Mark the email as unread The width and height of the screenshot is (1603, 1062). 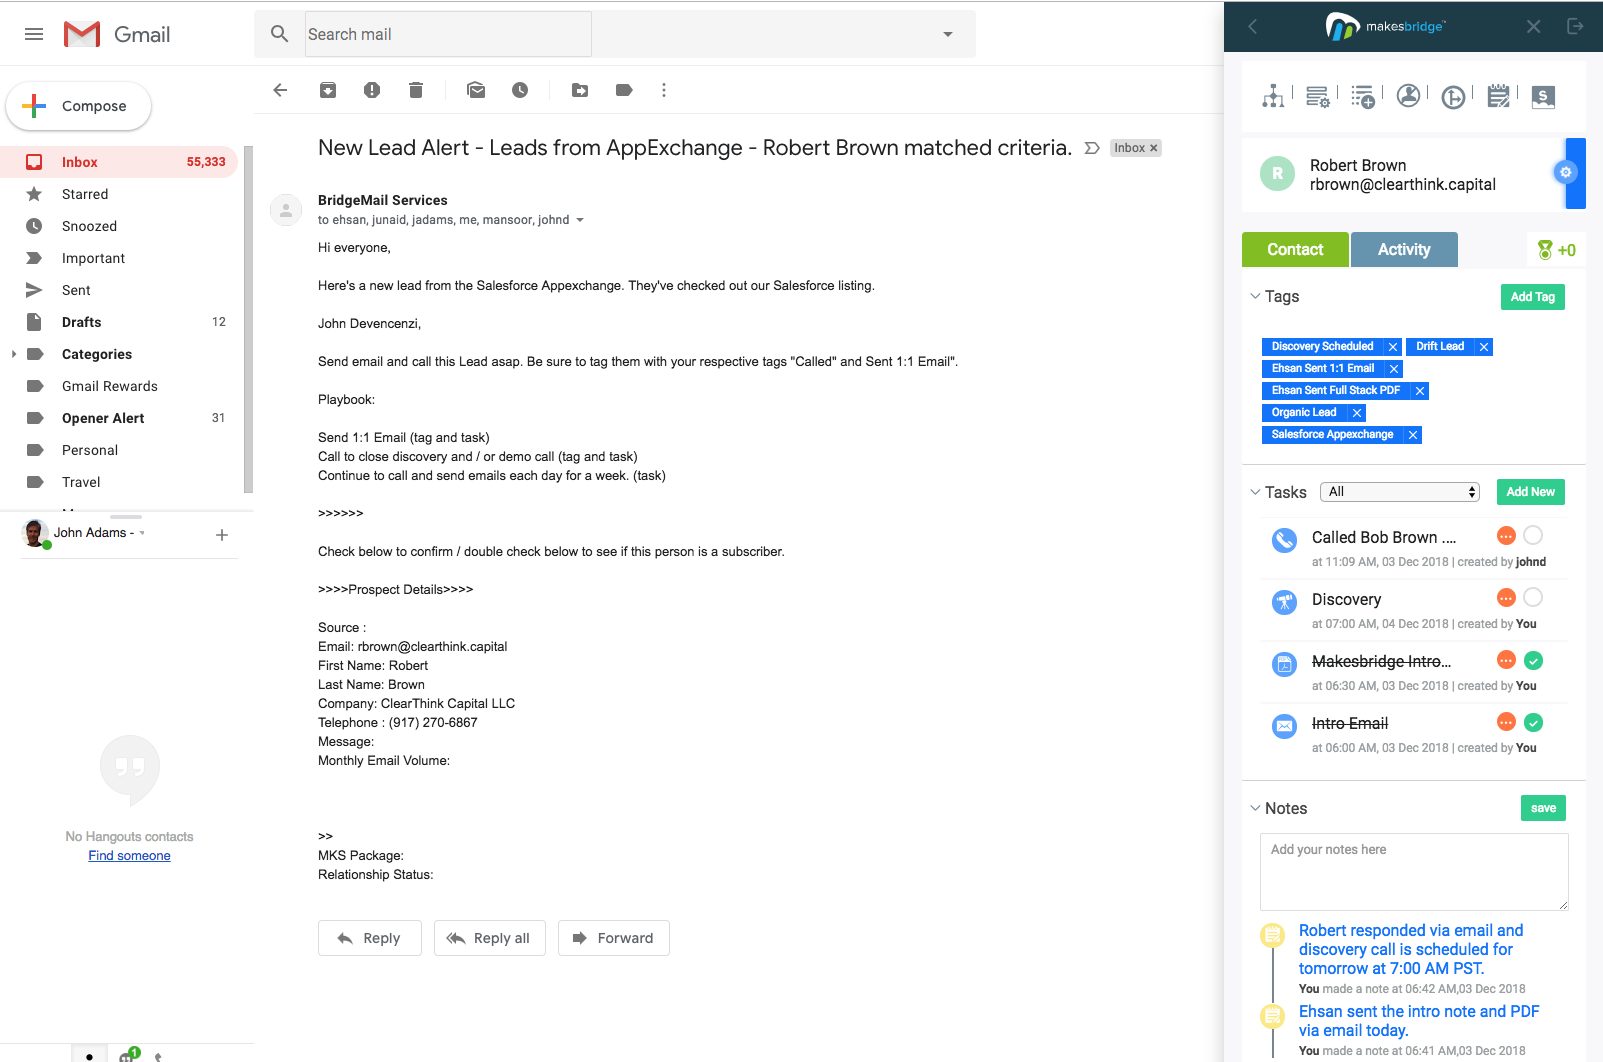476,90
